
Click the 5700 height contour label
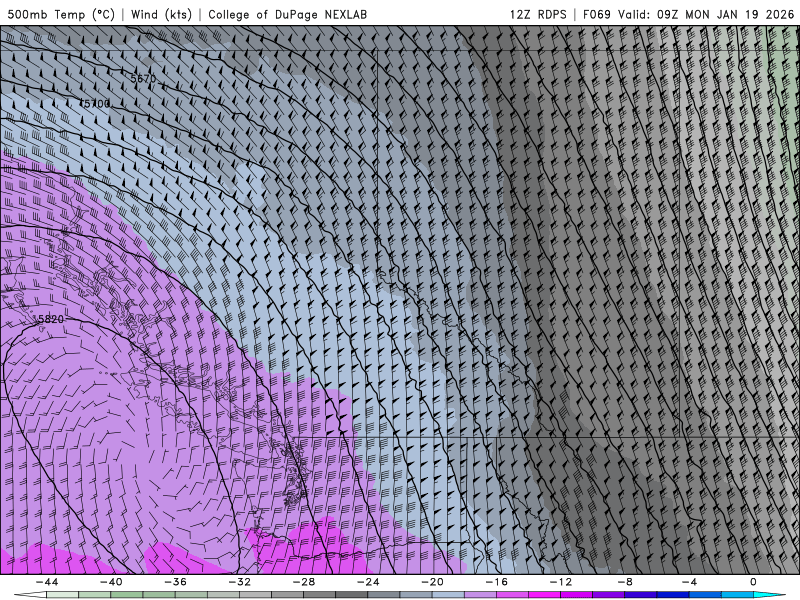pyautogui.click(x=96, y=104)
